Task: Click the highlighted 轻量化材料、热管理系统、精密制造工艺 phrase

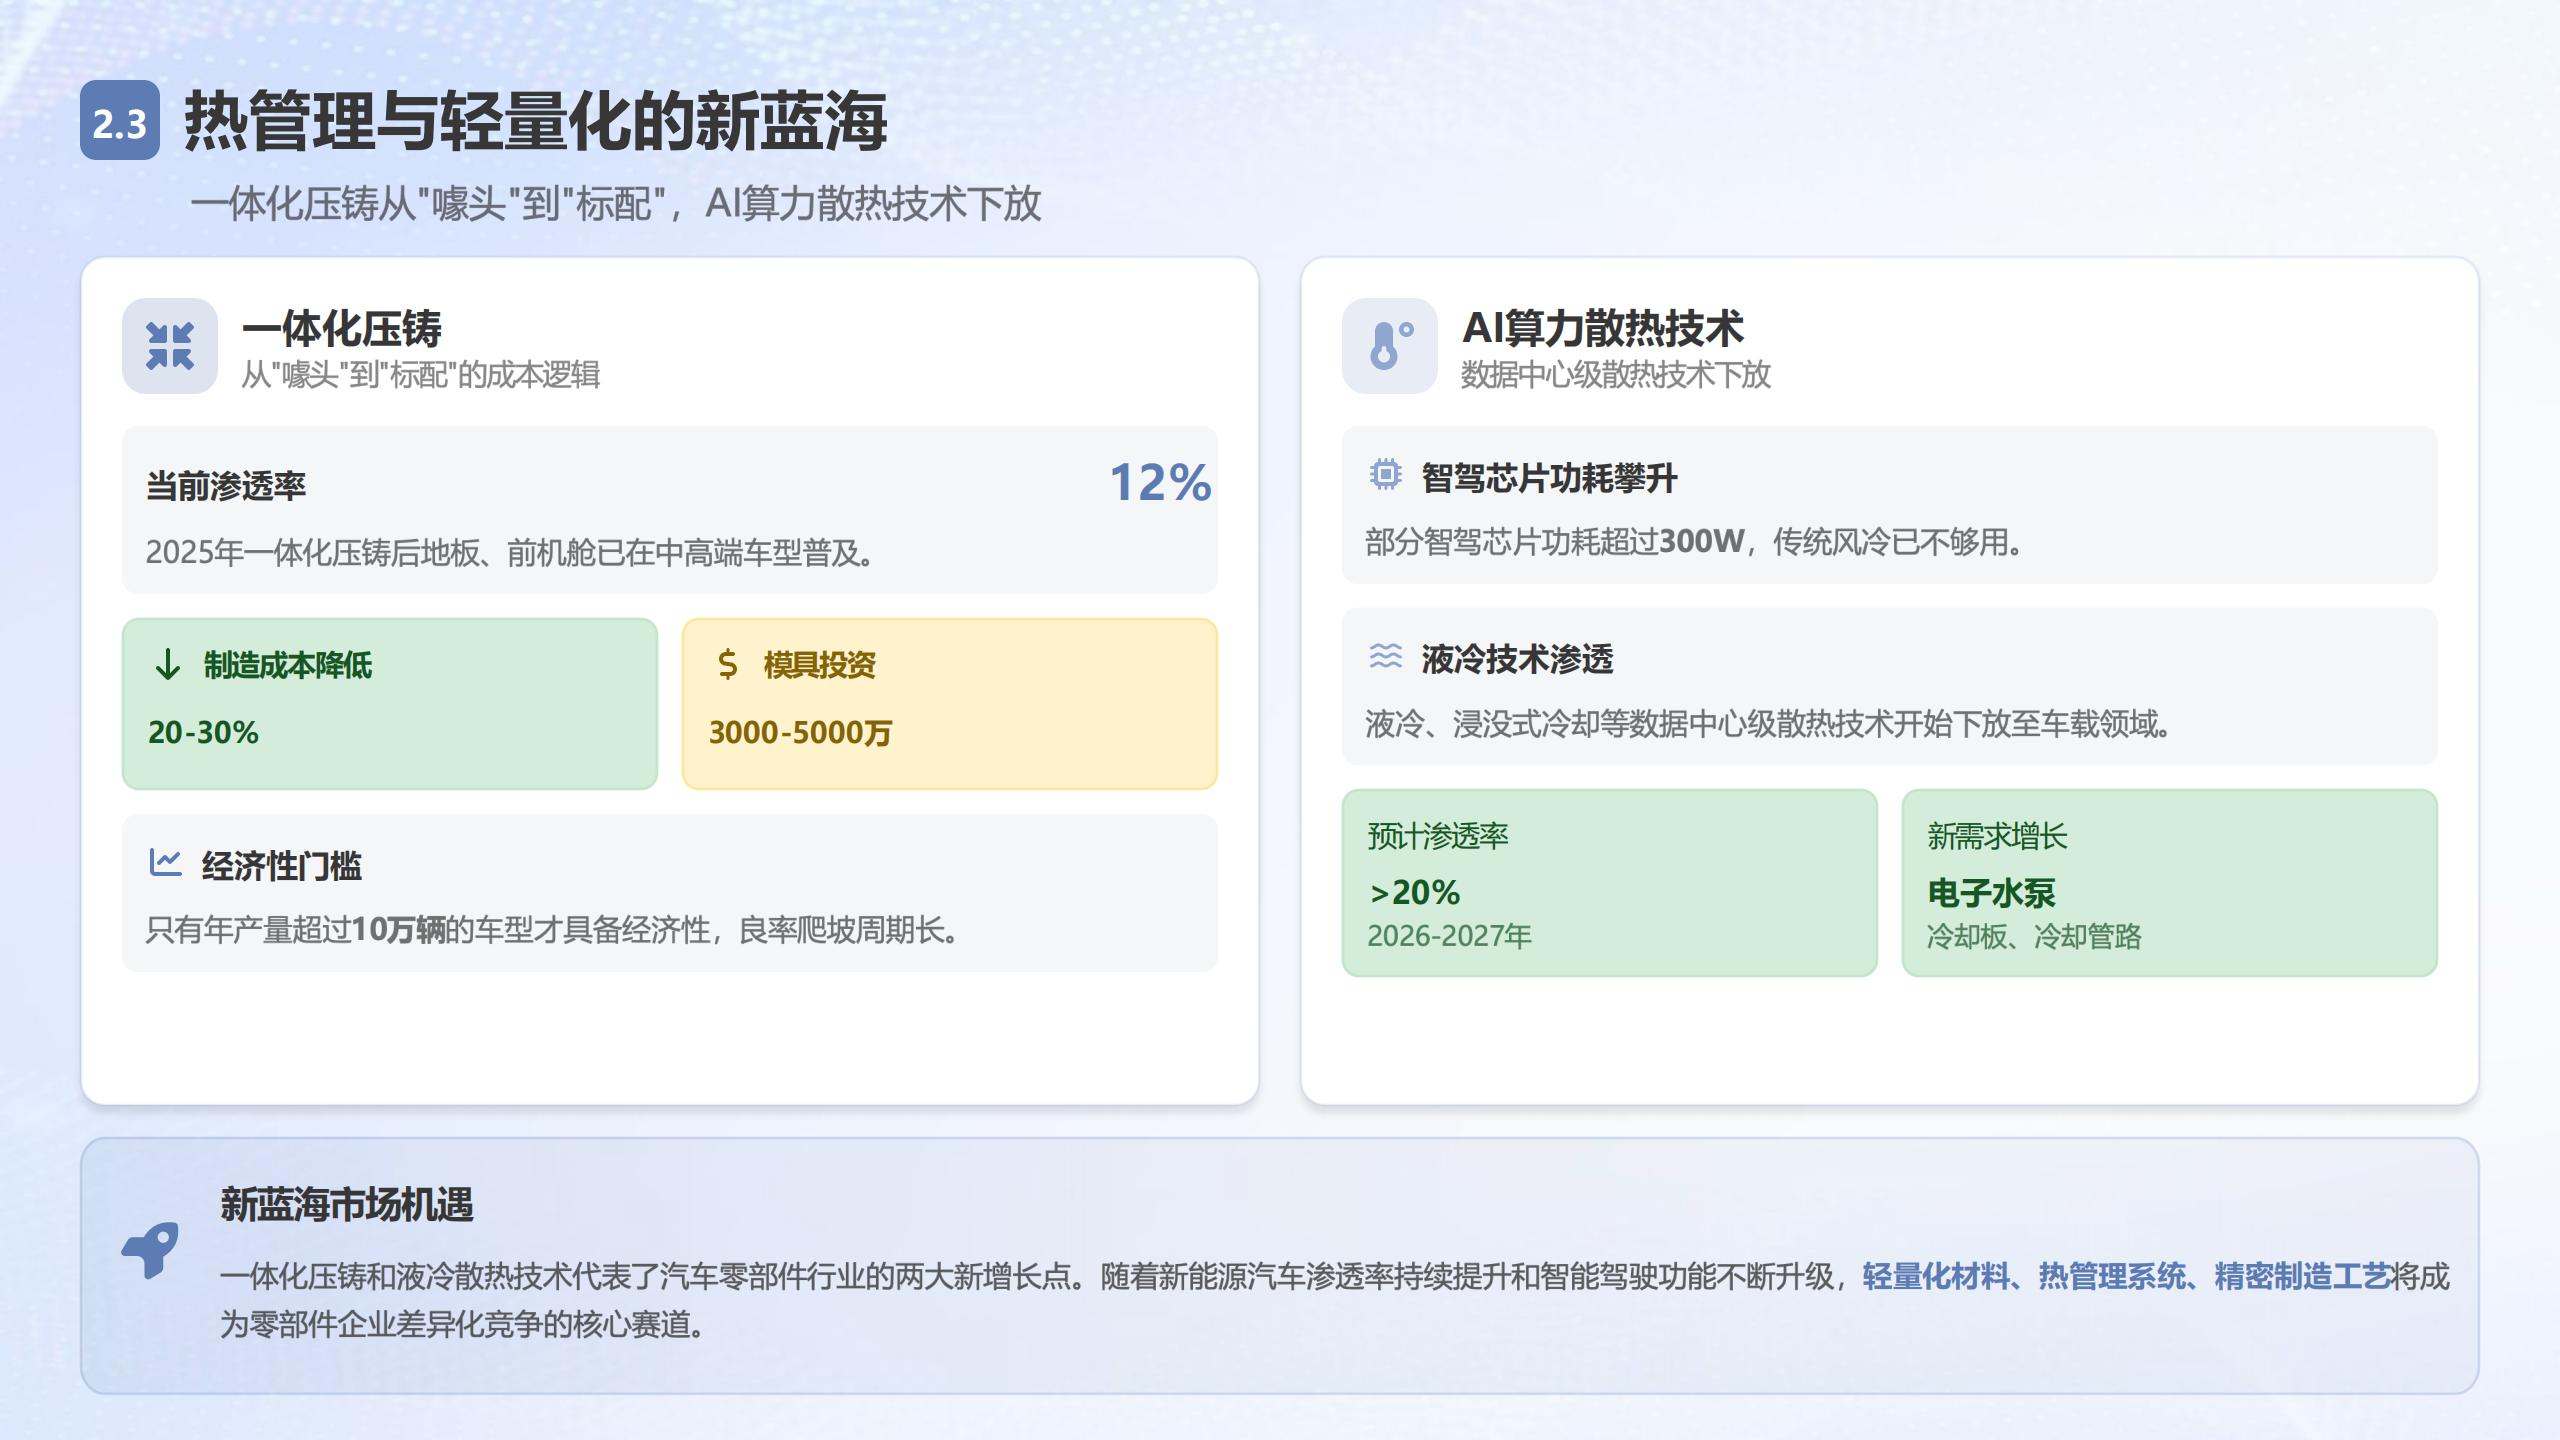Action: tap(2126, 1277)
